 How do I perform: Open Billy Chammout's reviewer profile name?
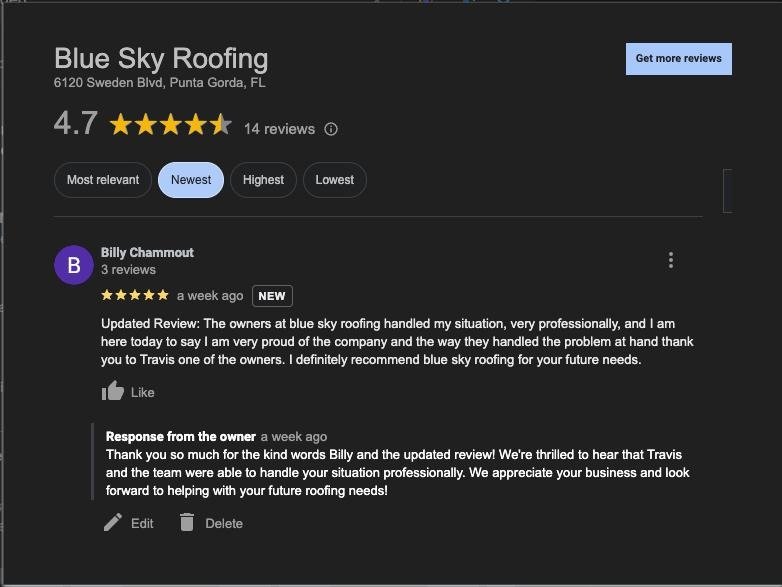point(147,253)
